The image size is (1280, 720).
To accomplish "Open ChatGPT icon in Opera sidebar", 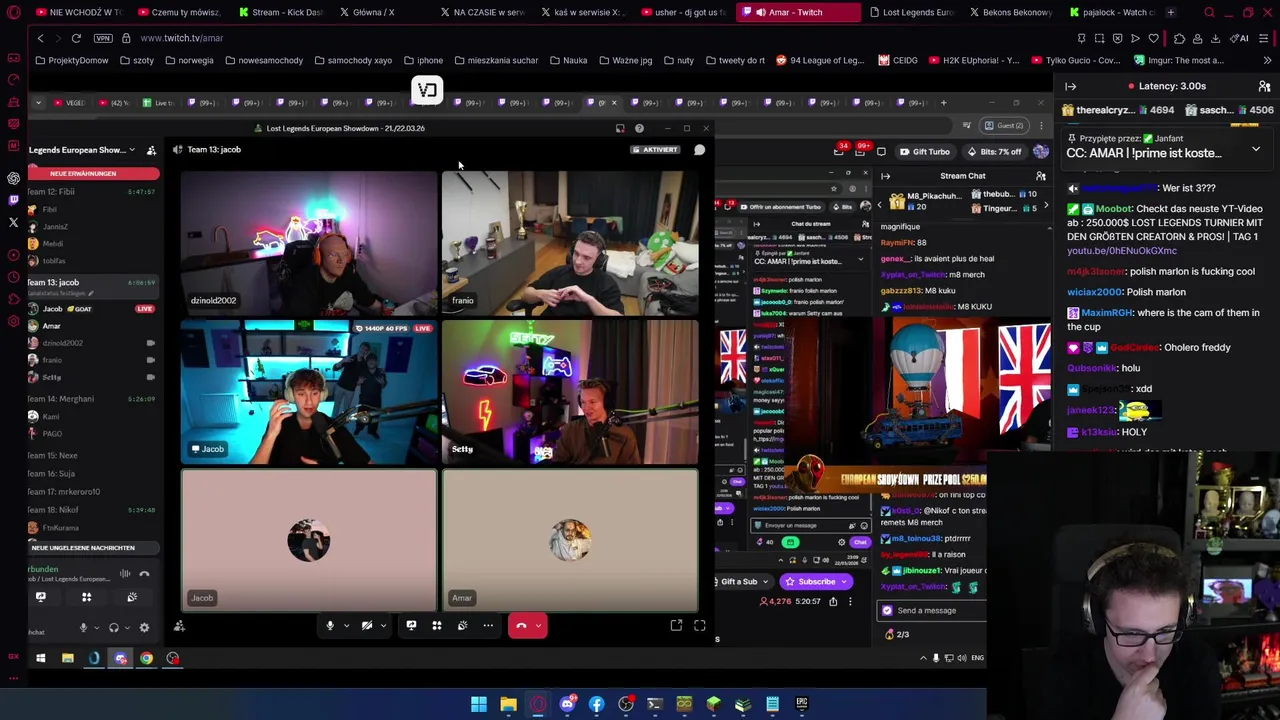I will (x=13, y=178).
